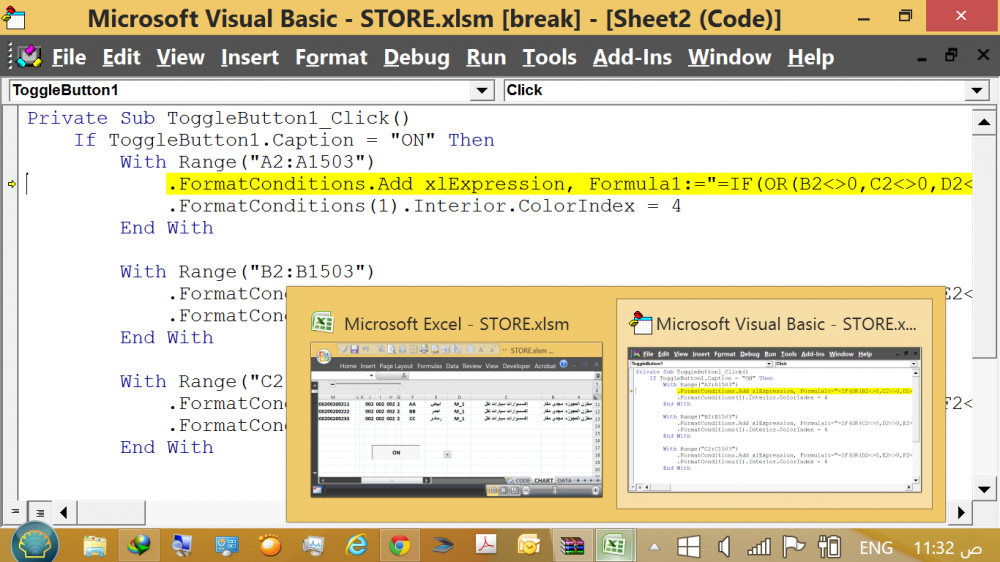Minimize the inner code window
Image resolution: width=1000 pixels, height=562 pixels.
click(922, 58)
